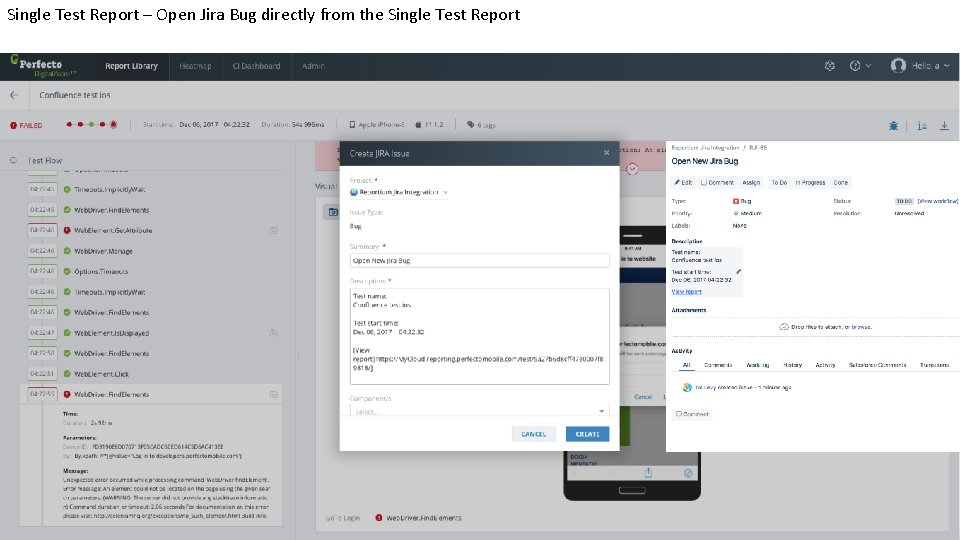Click the pencil edit icon in Jira description
The image size is (960, 540).
tap(738, 271)
